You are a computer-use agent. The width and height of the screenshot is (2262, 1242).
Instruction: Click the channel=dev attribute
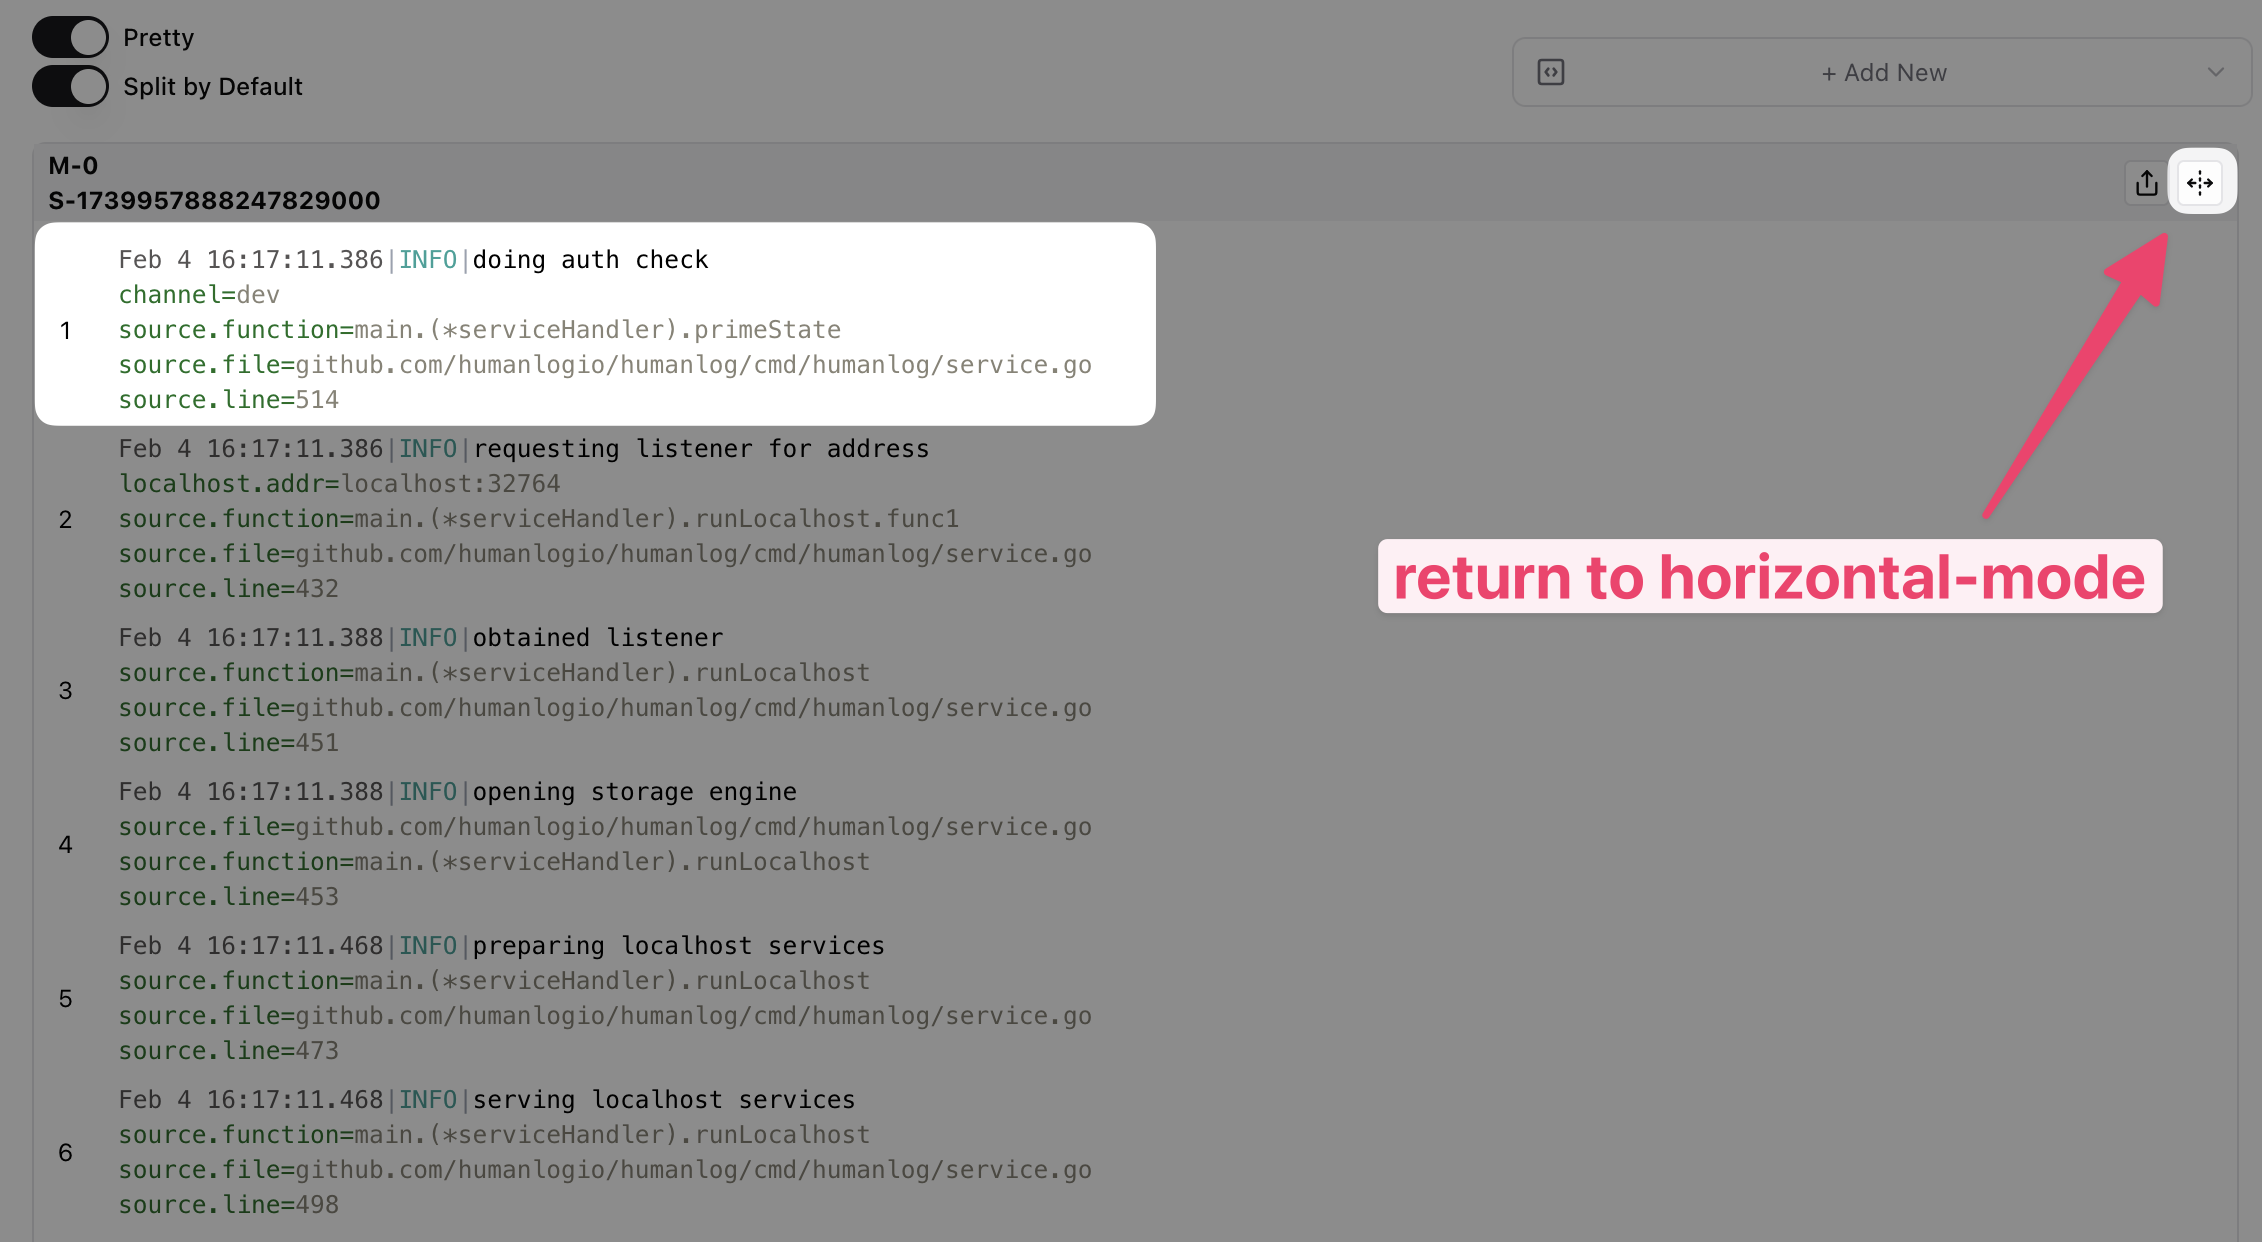199,295
